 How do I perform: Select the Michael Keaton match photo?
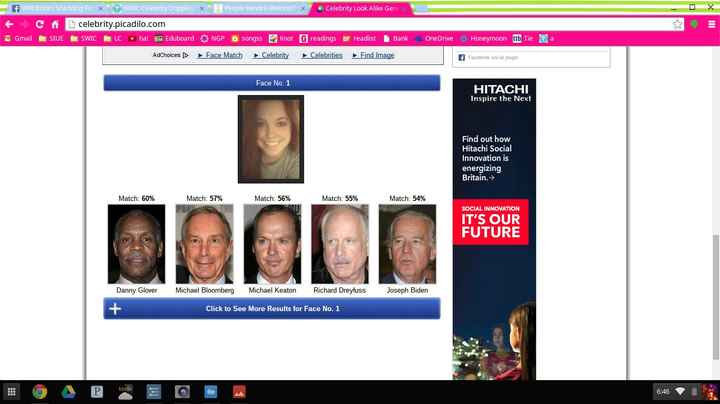coord(272,244)
